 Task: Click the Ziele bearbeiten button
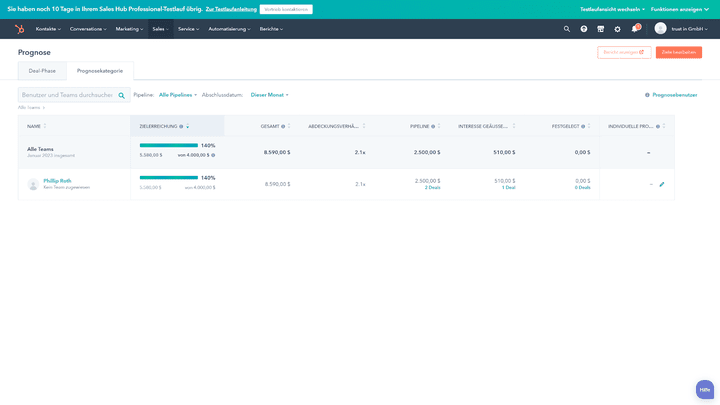click(x=678, y=52)
